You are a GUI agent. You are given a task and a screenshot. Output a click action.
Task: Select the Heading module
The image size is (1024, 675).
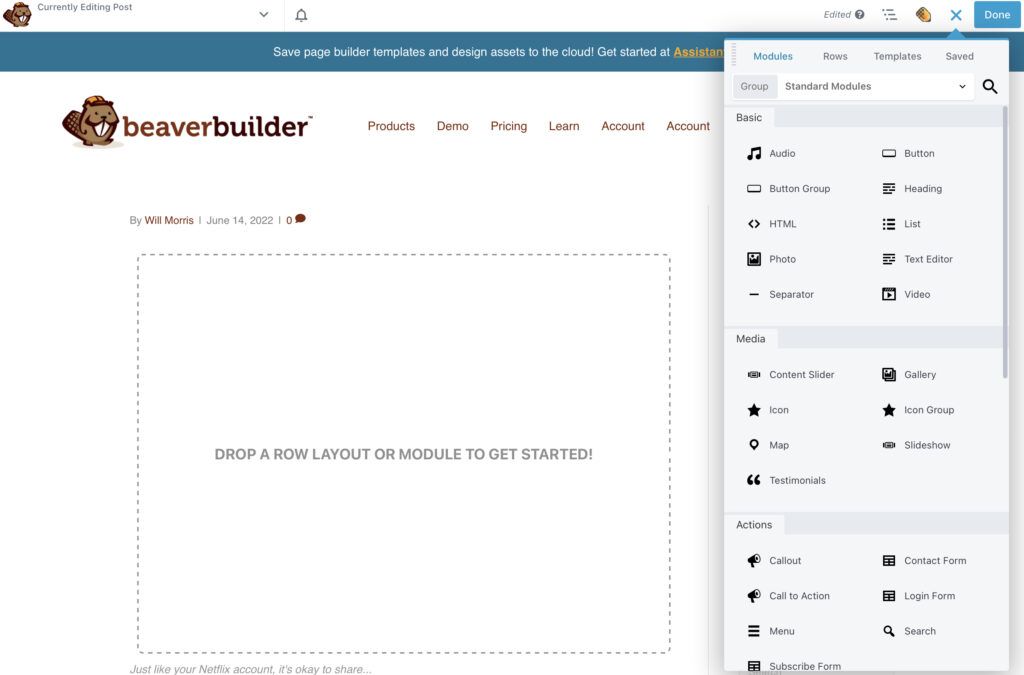click(918, 188)
